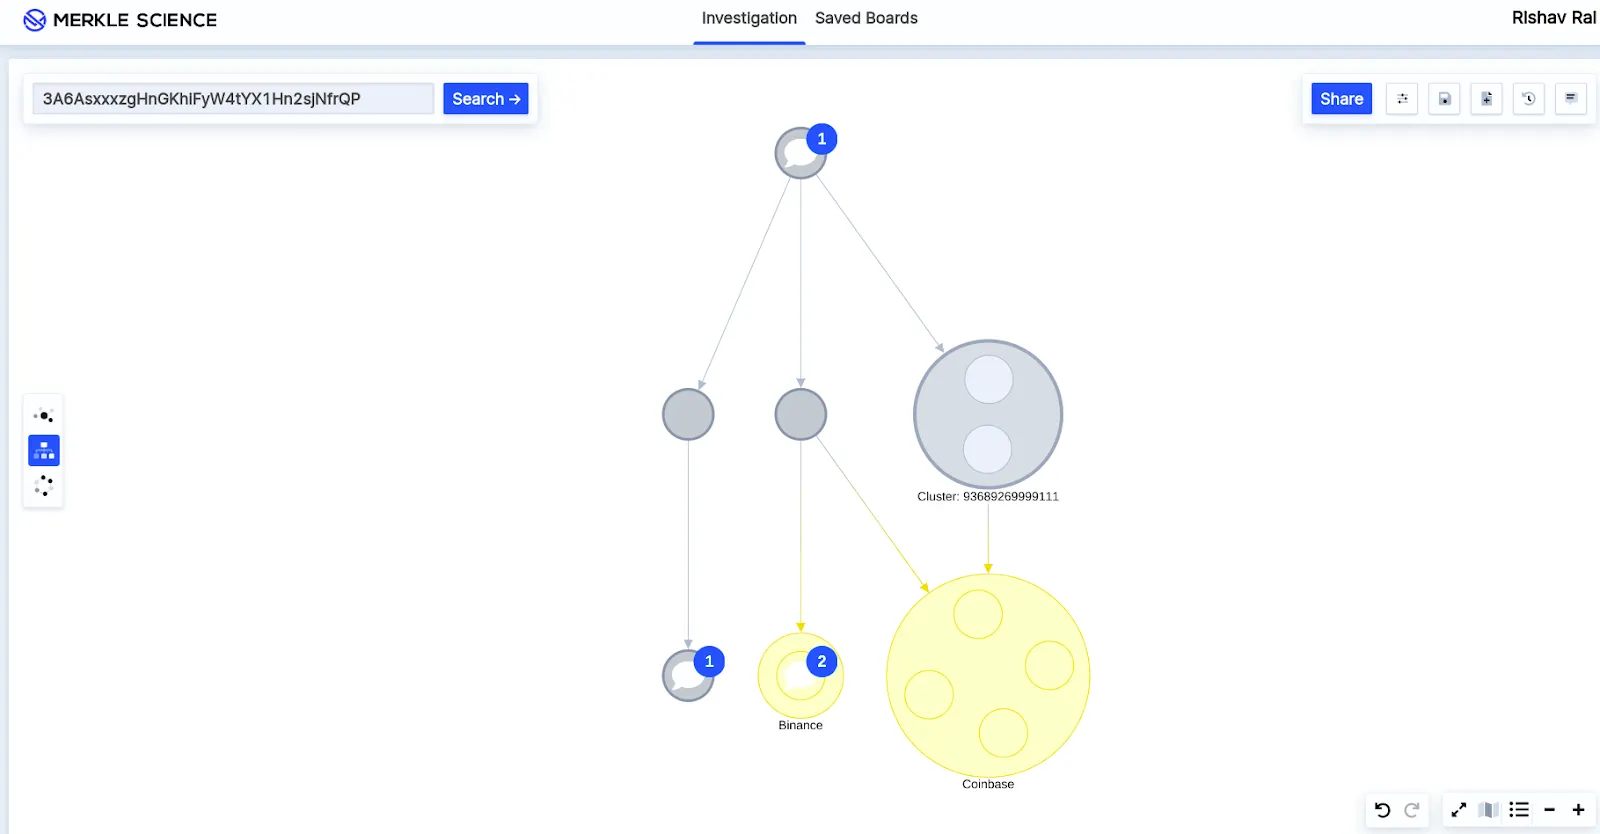Open comment badge on the top root node
Image resolution: width=1600 pixels, height=834 pixels.
(x=822, y=139)
